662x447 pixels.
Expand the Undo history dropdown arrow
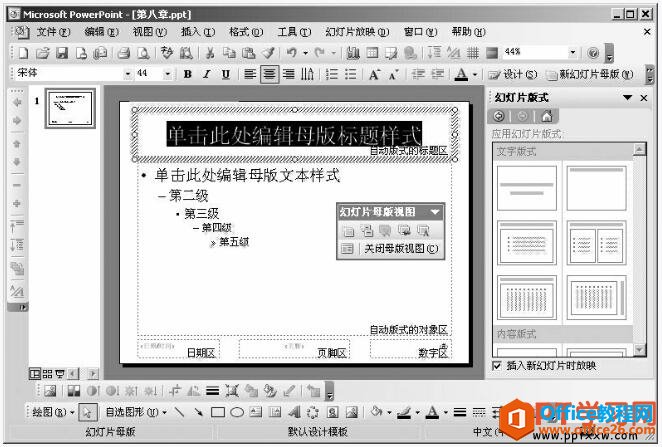pyautogui.click(x=305, y=53)
